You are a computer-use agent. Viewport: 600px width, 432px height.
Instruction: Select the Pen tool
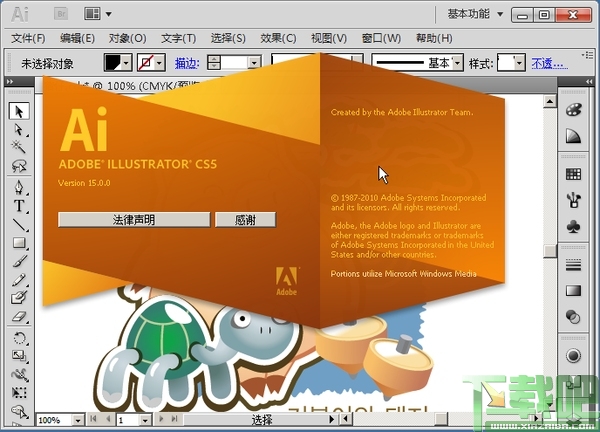pyautogui.click(x=19, y=187)
